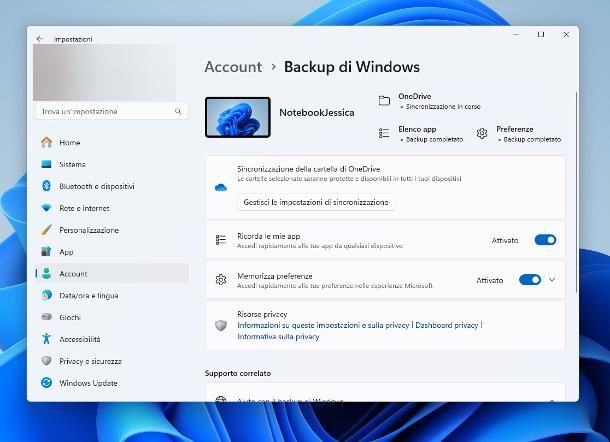Click the 'NotebookJessica' device name
Screen dimensions: 610x442
coord(317,112)
